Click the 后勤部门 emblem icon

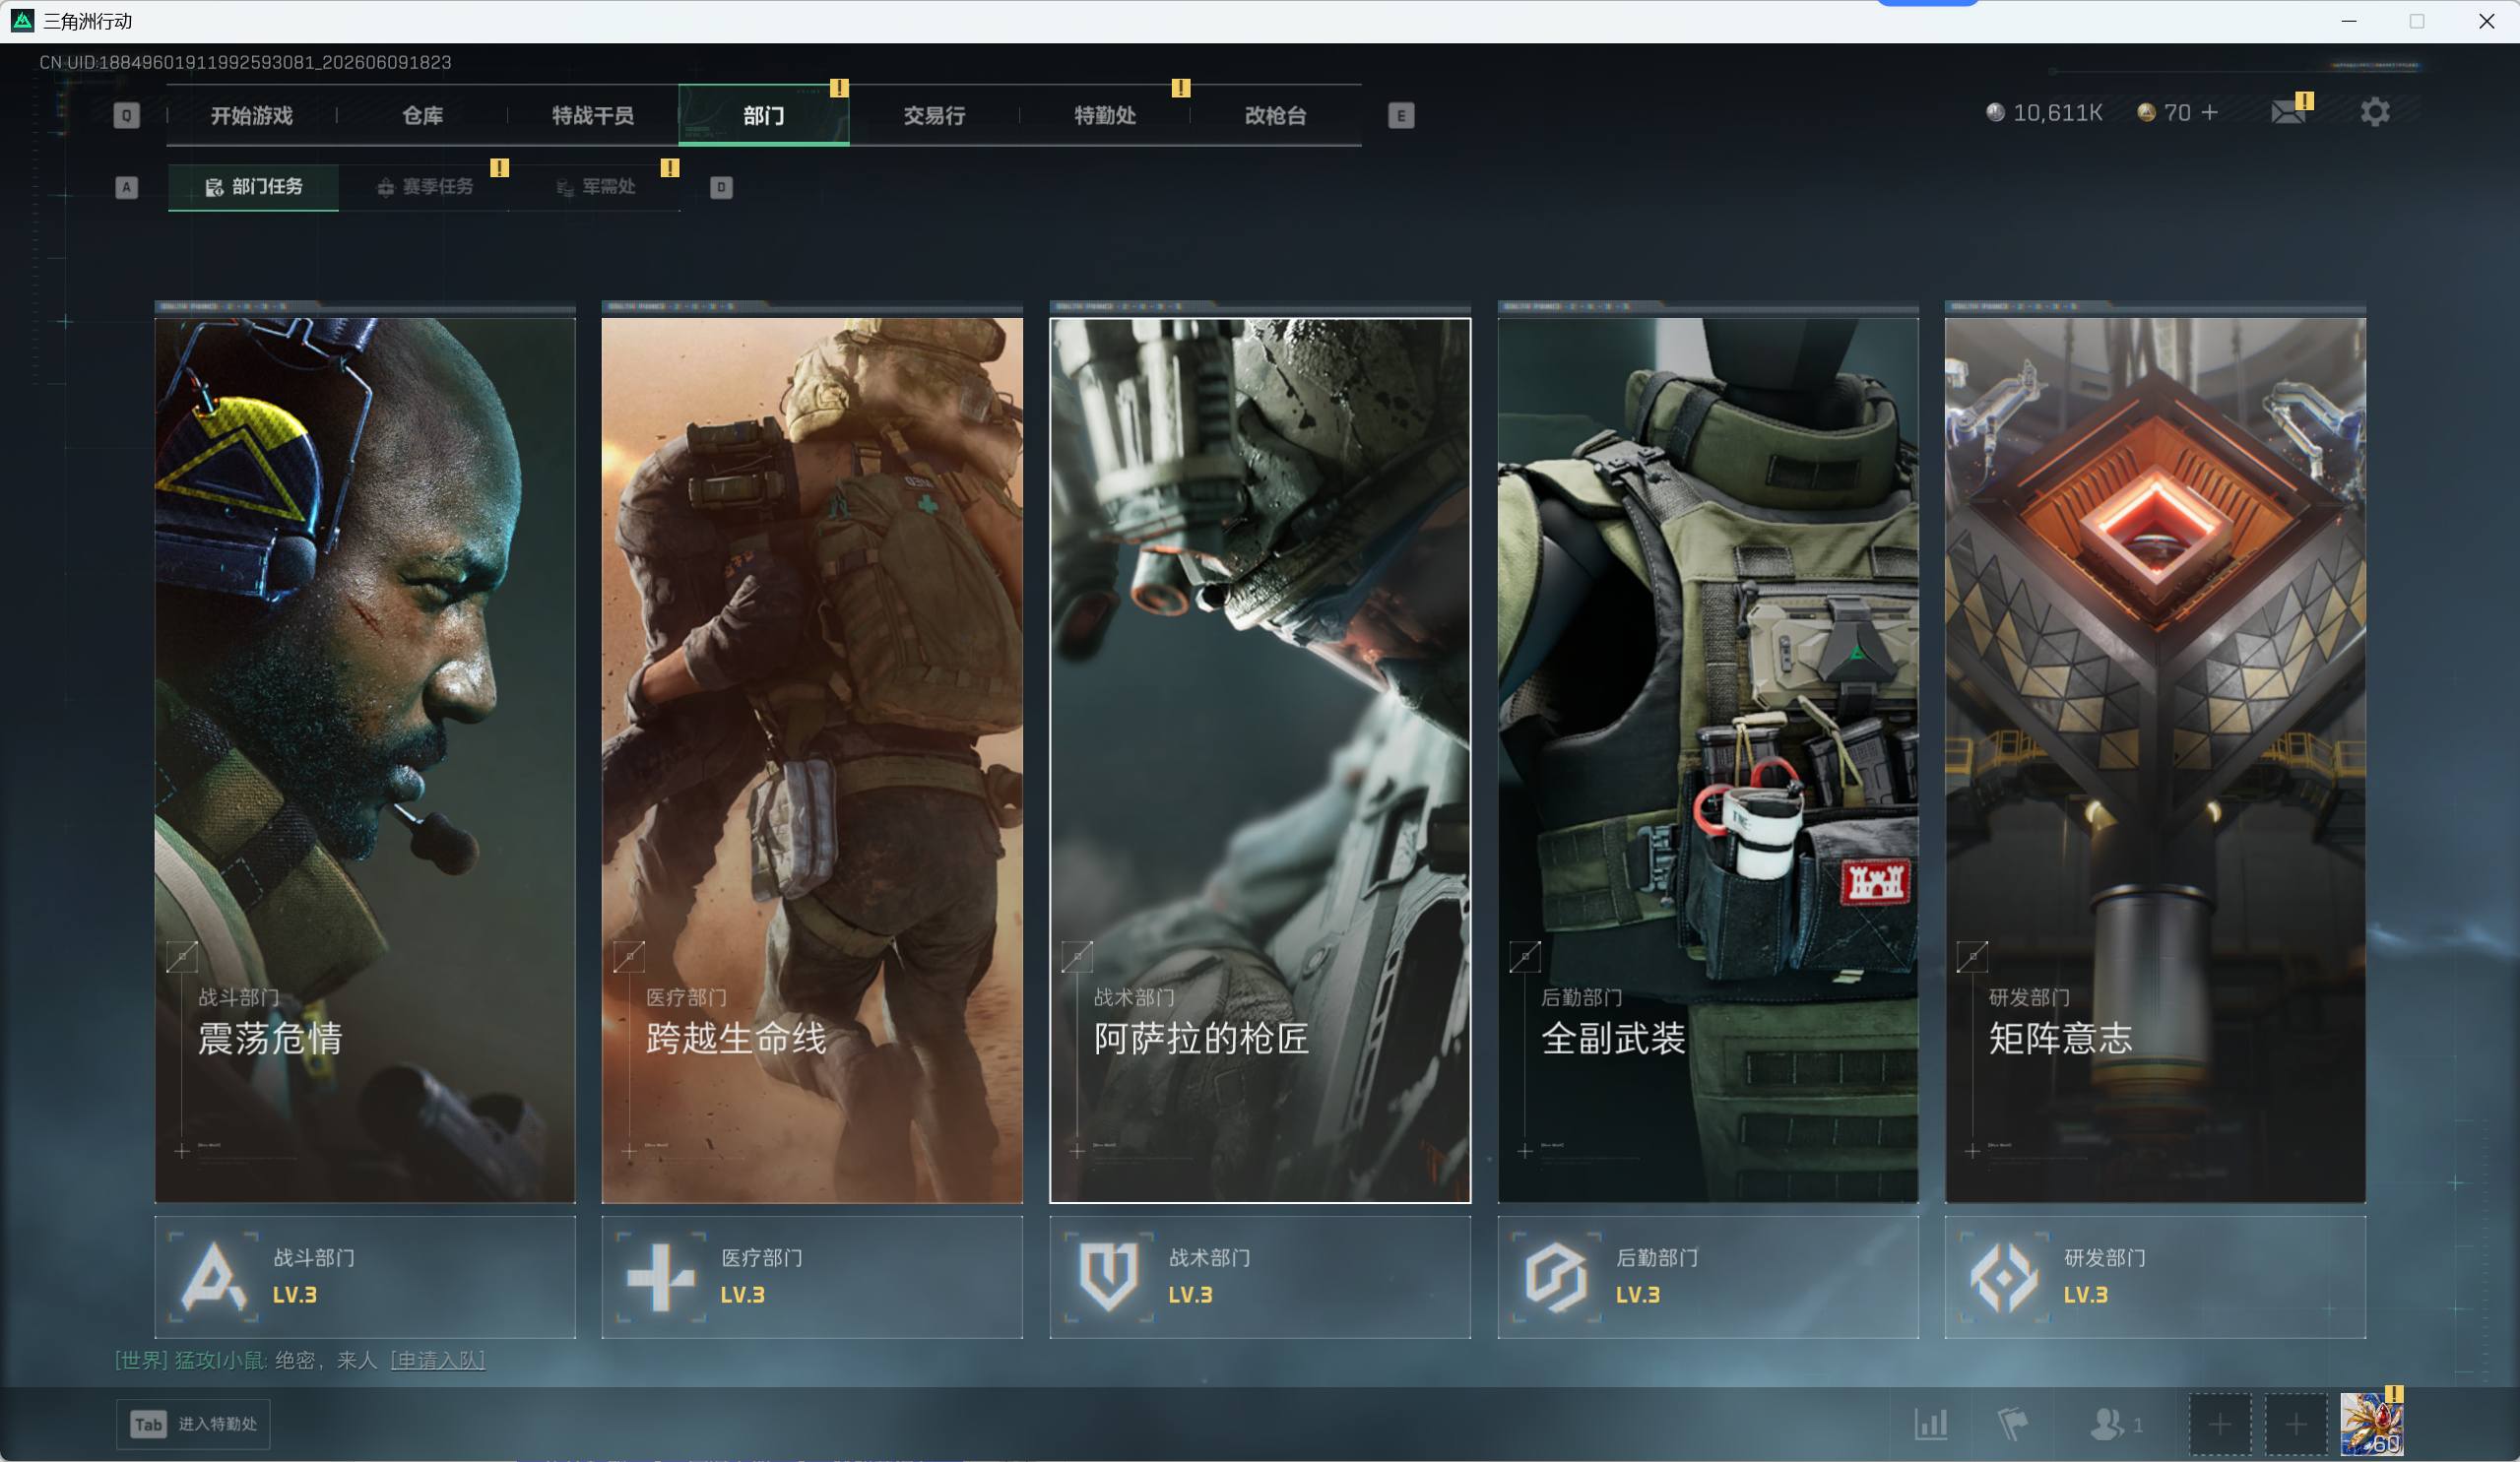[1556, 1277]
